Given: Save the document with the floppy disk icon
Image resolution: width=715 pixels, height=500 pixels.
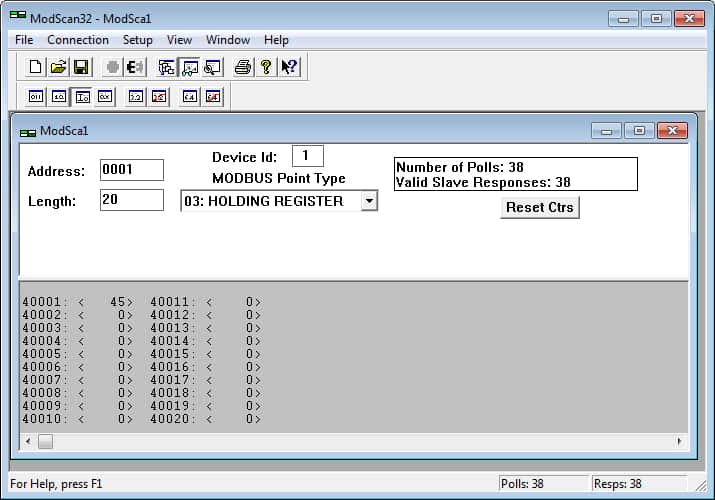Looking at the screenshot, I should tap(81, 67).
